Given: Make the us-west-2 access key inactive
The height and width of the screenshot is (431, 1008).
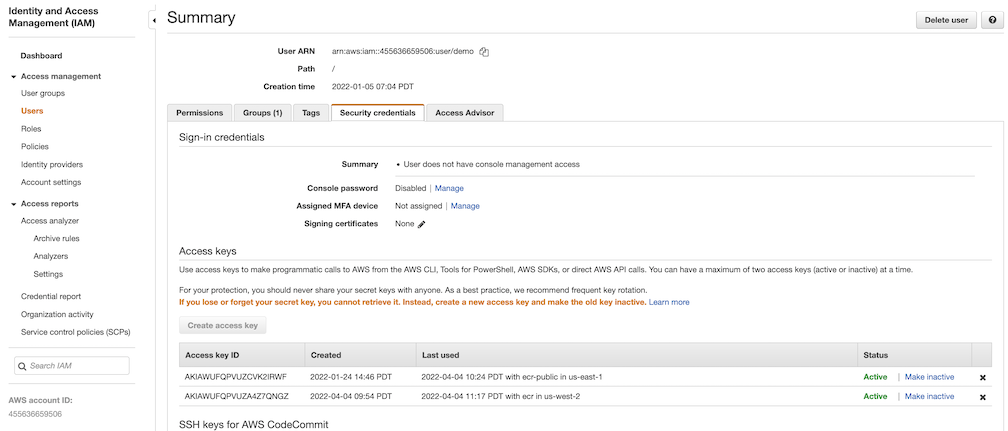Looking at the screenshot, I should coord(929,396).
